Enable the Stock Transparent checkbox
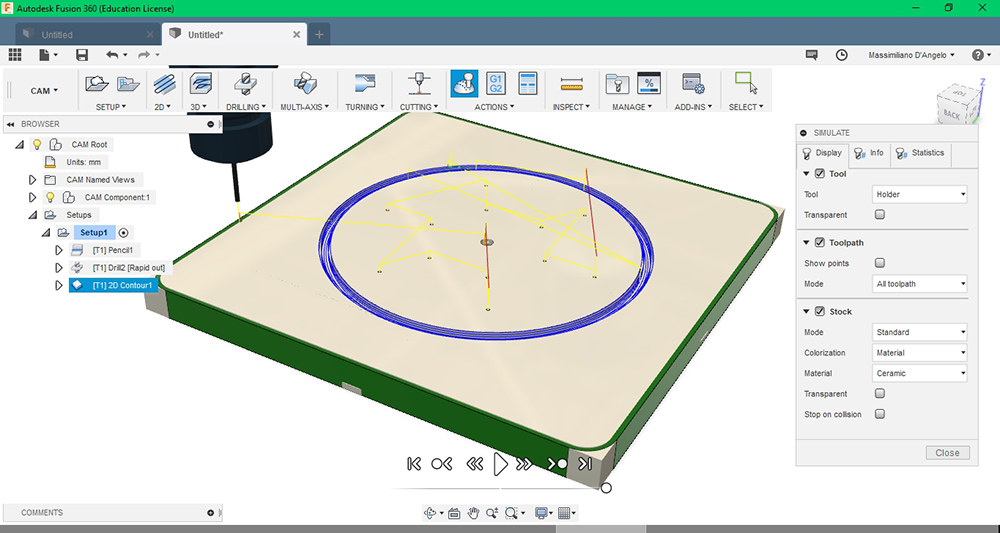 point(880,393)
